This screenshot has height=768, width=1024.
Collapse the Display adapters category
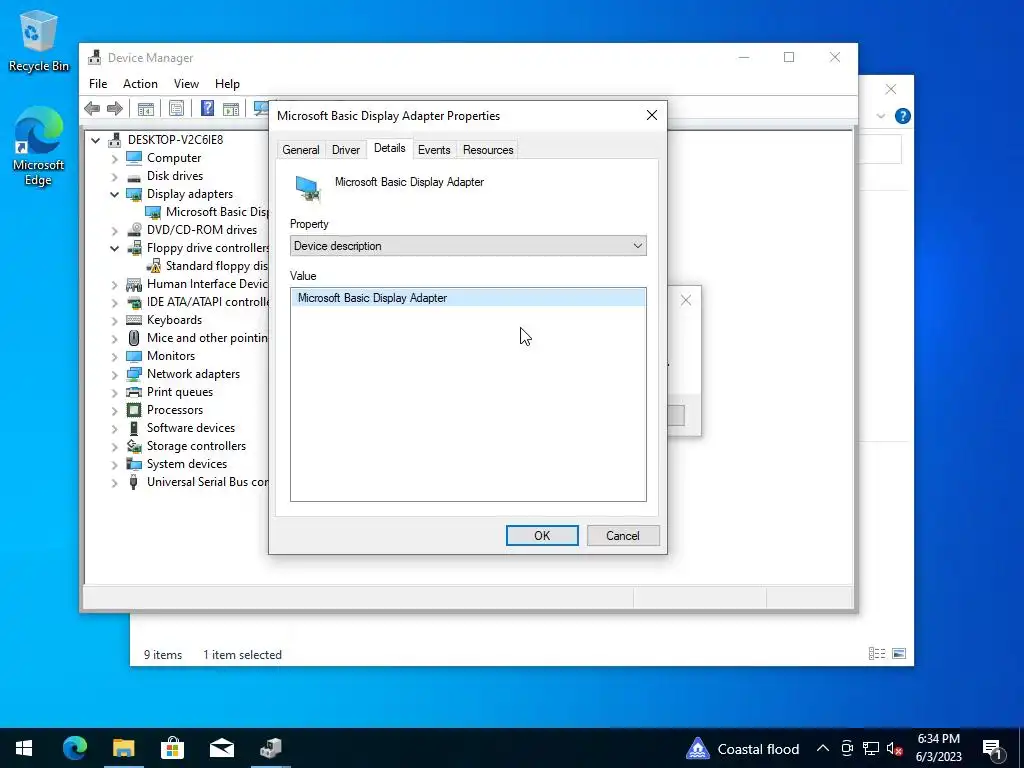(x=115, y=195)
